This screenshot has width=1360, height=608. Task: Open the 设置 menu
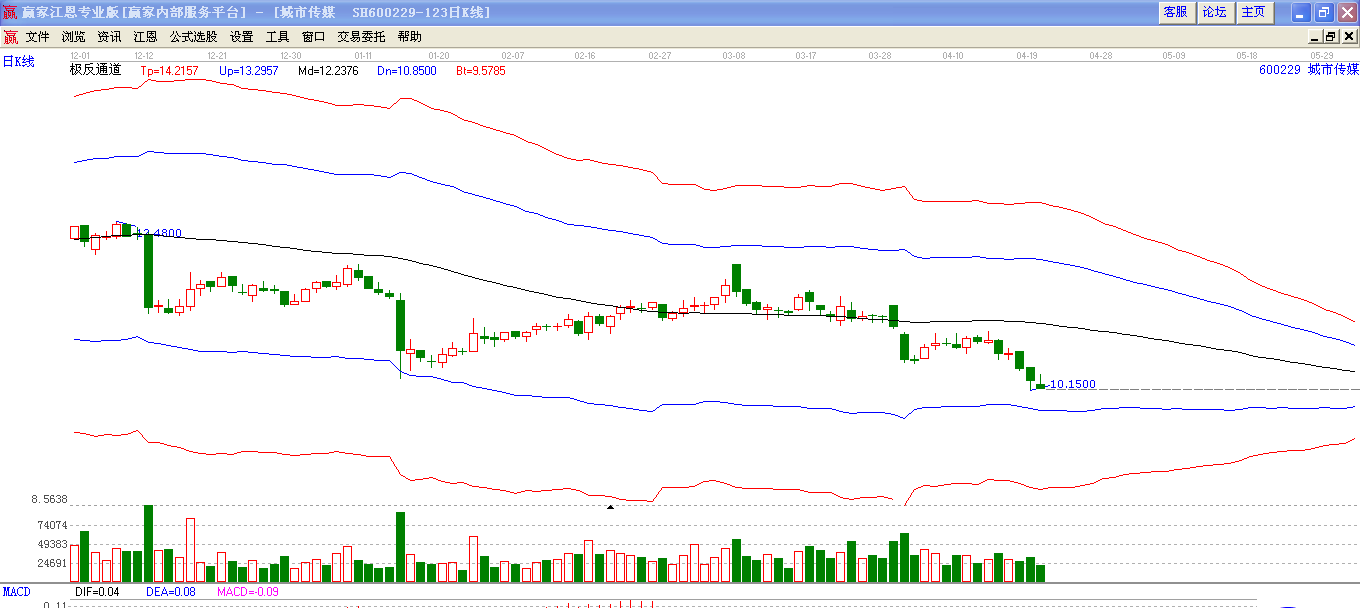[x=242, y=37]
